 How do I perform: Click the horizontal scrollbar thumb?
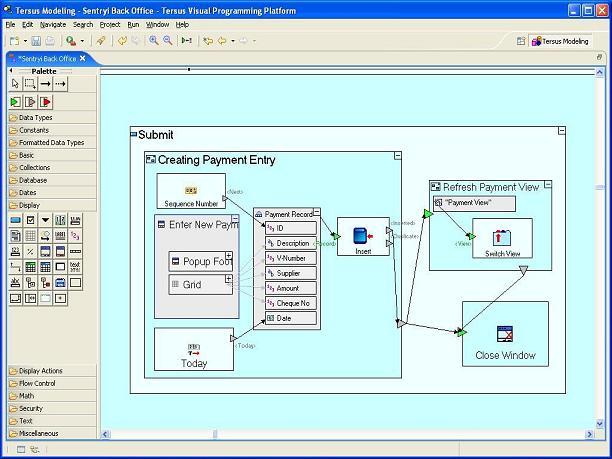(x=215, y=434)
